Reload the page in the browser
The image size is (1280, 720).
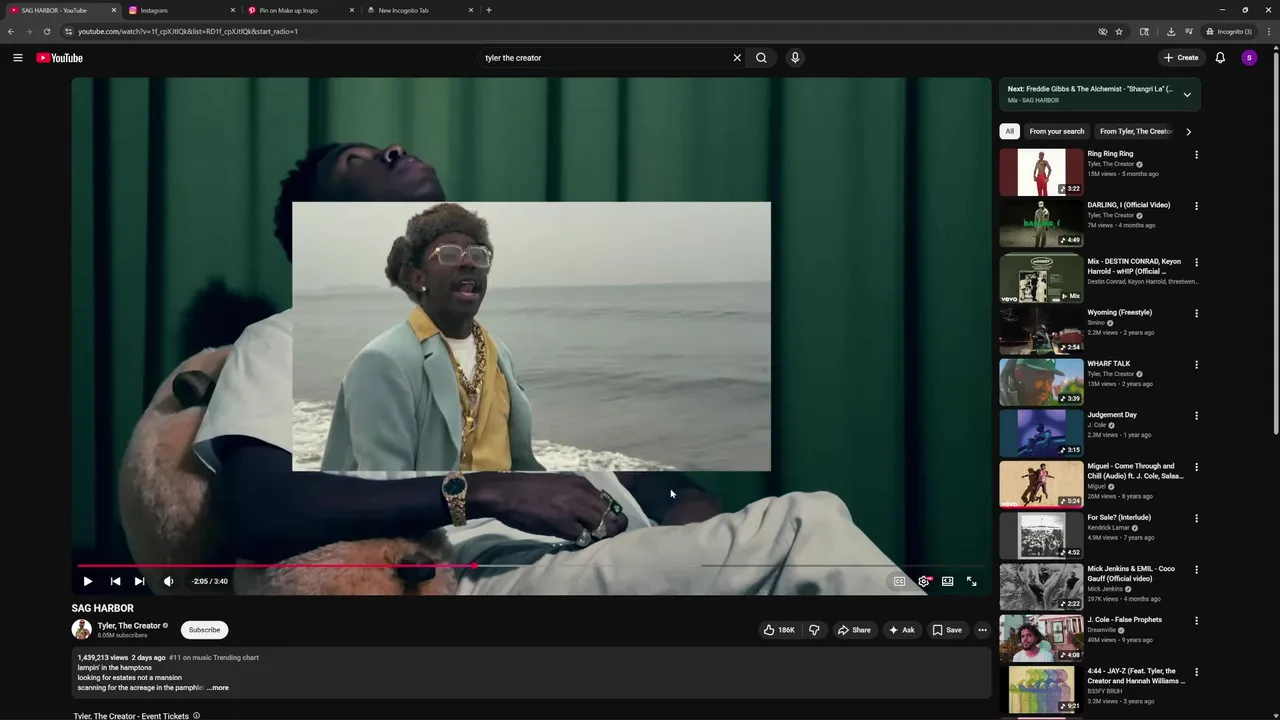tap(46, 31)
